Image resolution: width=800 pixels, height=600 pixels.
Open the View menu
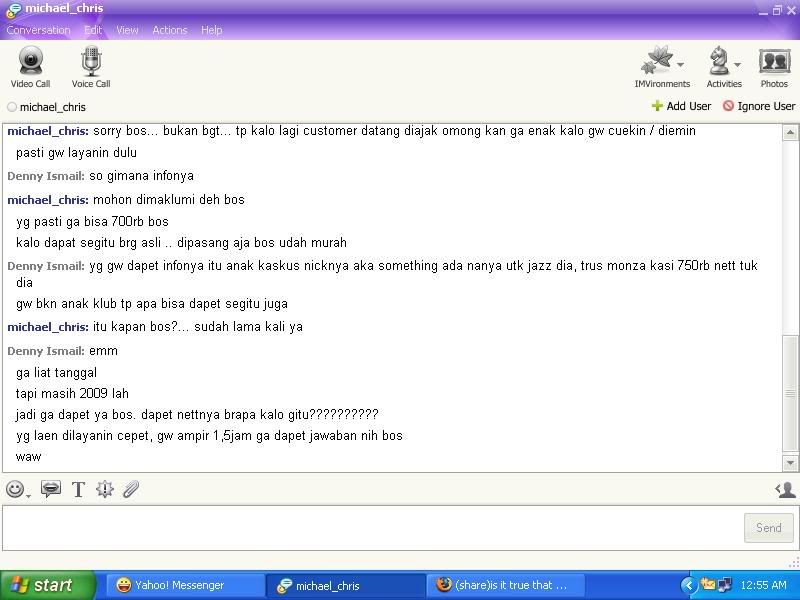click(x=127, y=30)
